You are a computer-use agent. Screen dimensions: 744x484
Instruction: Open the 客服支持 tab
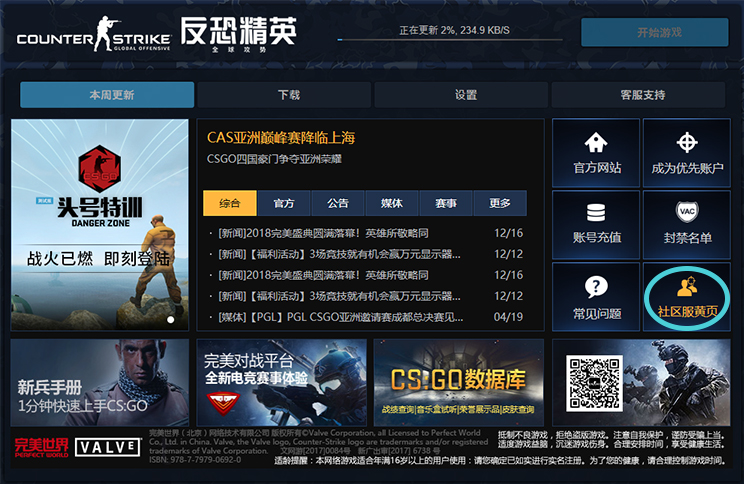coord(638,95)
